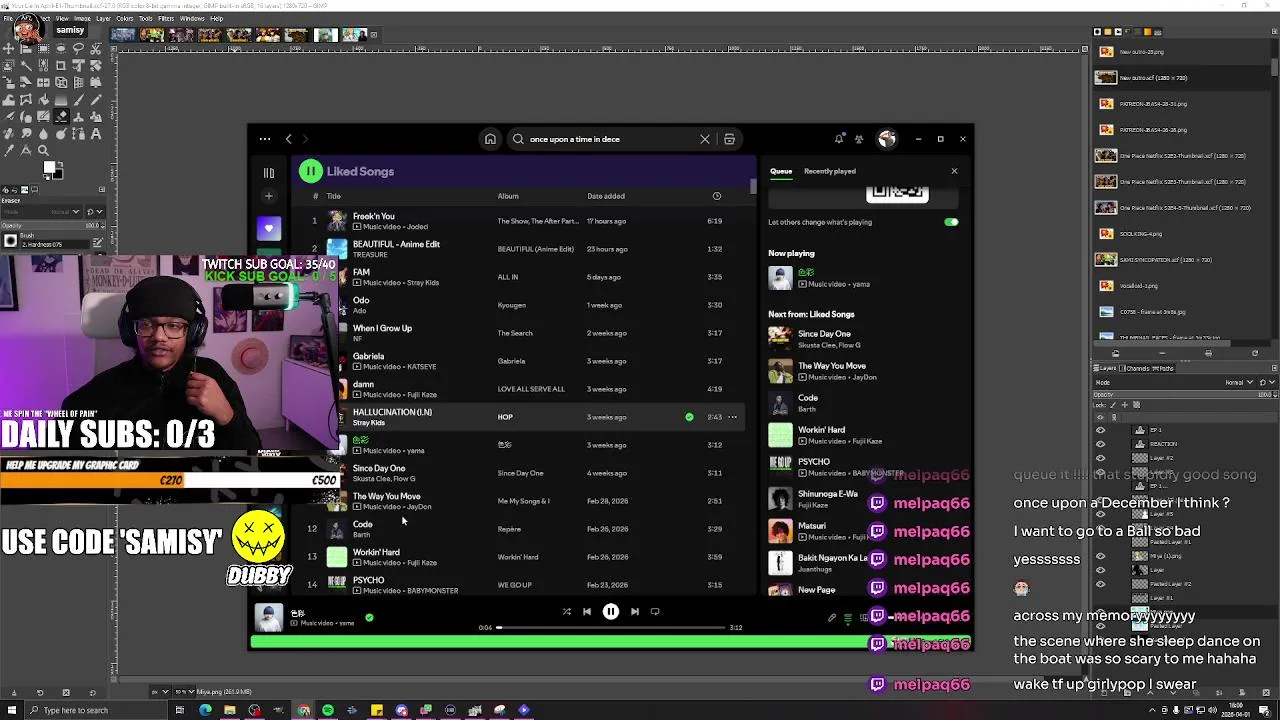Open the Tool Options panel configure menu
Viewport: 1280px width, 720px height.
102,189
